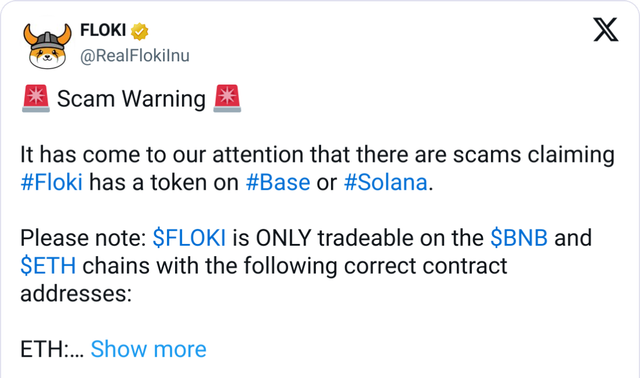Viewport: 640px width, 378px height.
Task: Open the X logo link
Action: [x=606, y=29]
